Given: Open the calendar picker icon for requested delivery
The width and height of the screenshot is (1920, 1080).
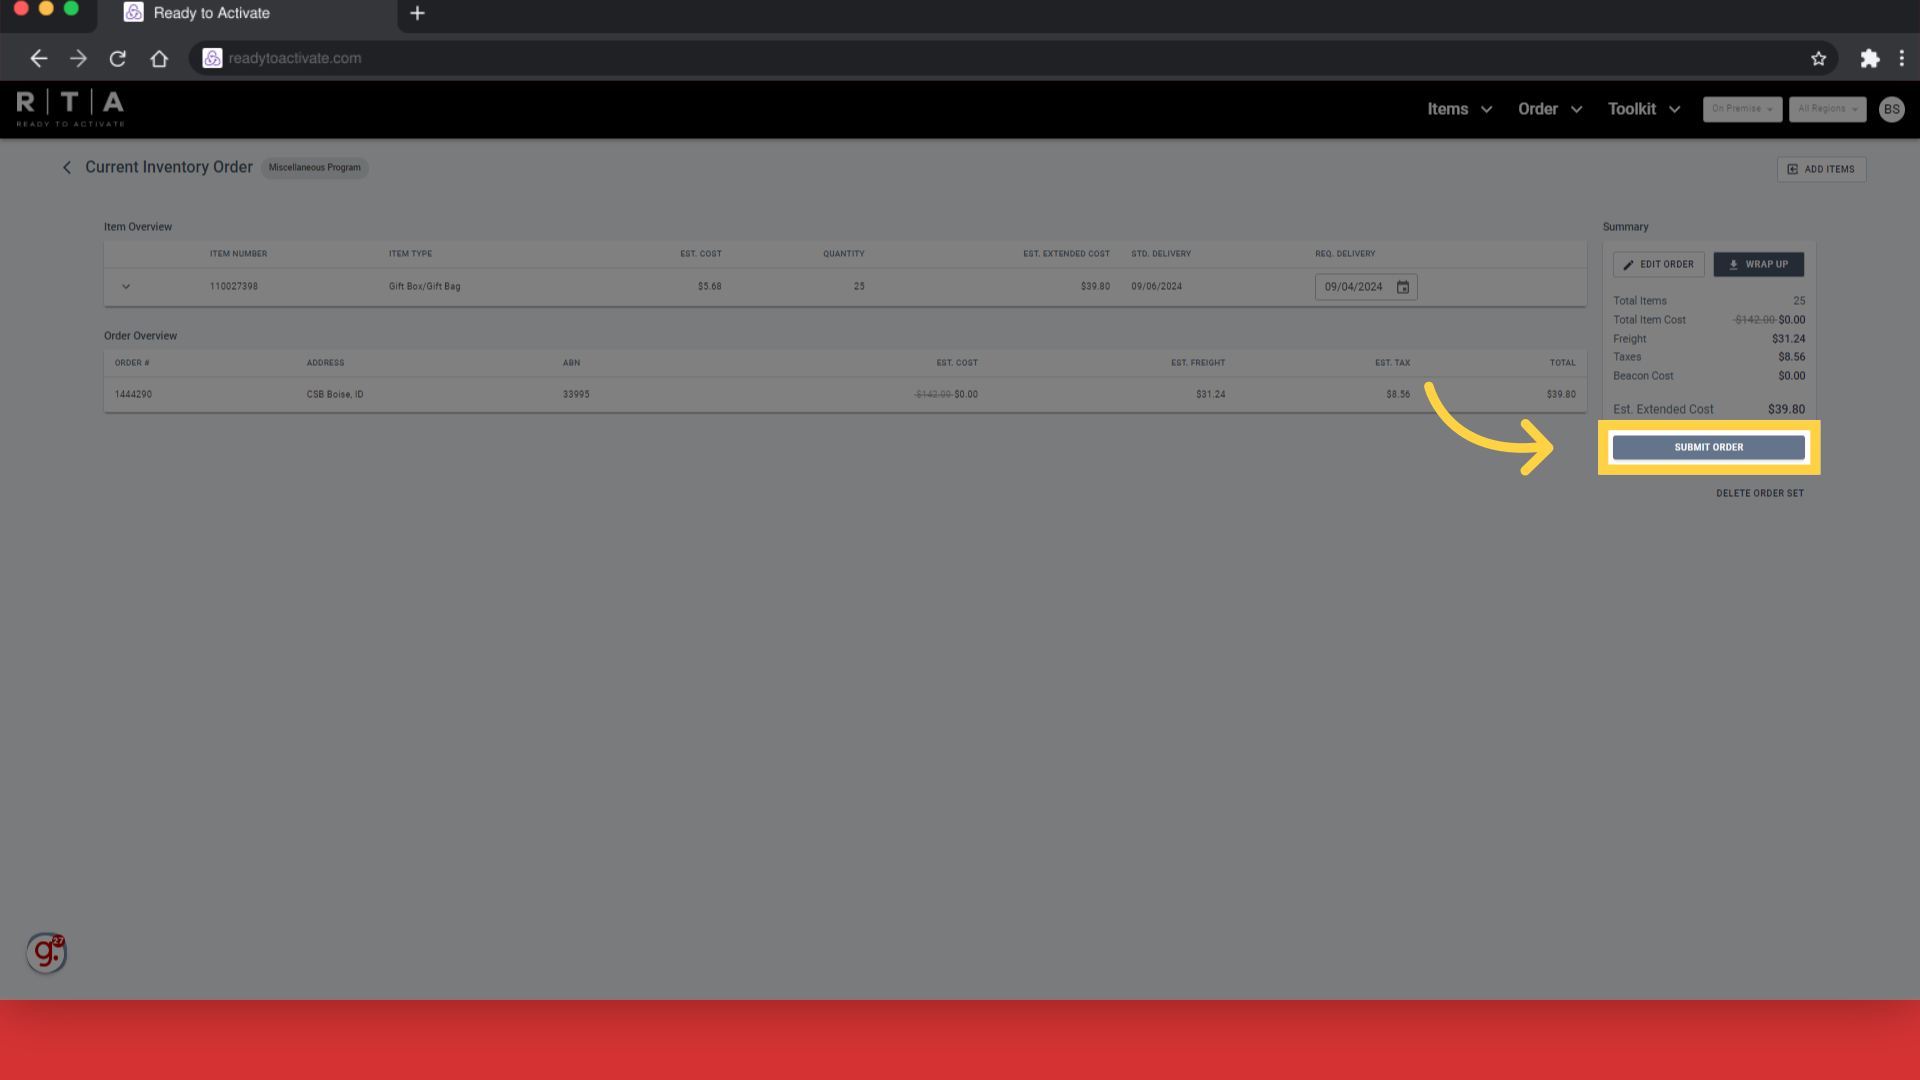Looking at the screenshot, I should pyautogui.click(x=1403, y=287).
